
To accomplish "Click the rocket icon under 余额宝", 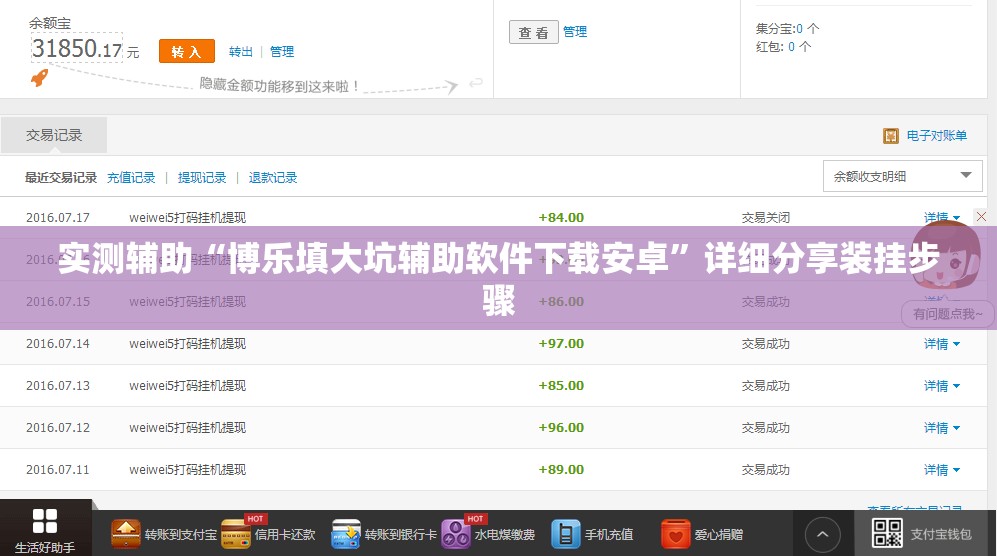I will coord(39,78).
